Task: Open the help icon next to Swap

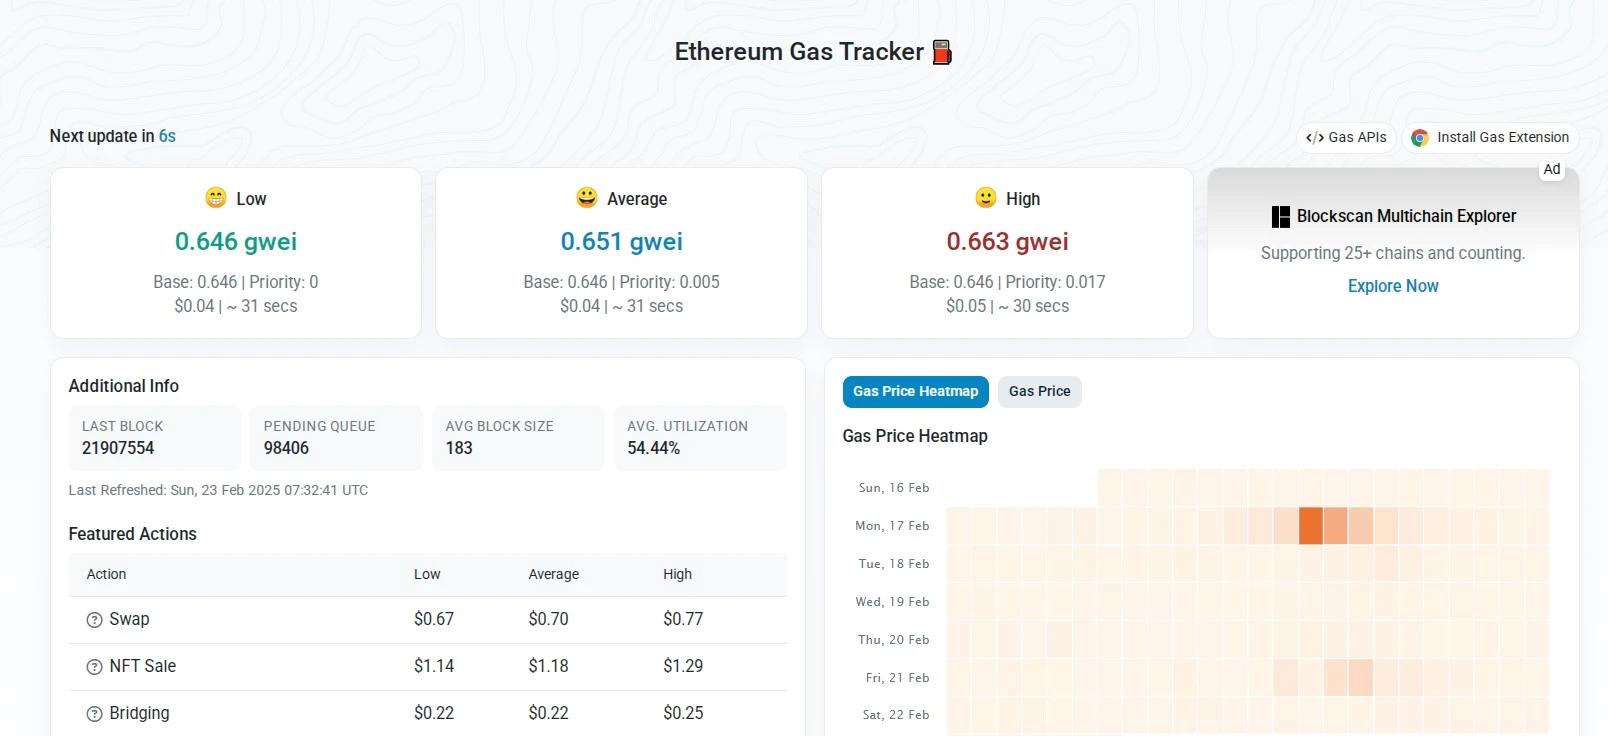Action: pyautogui.click(x=92, y=620)
